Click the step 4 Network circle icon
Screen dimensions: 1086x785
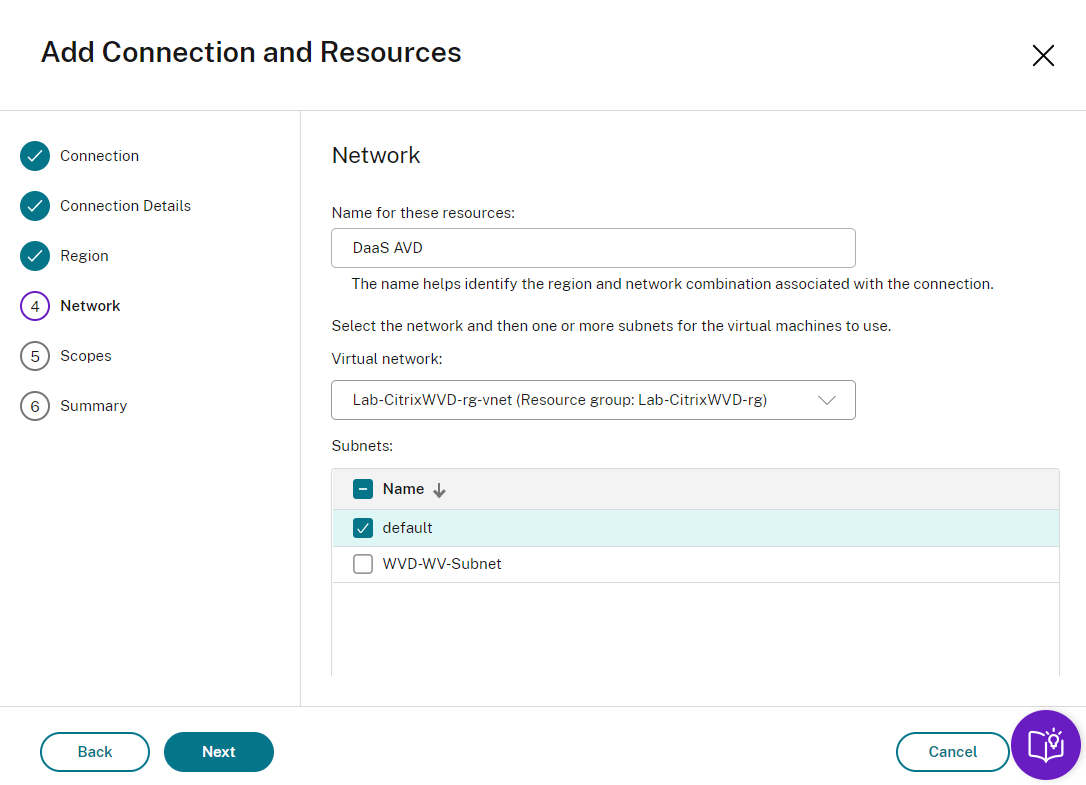point(35,306)
